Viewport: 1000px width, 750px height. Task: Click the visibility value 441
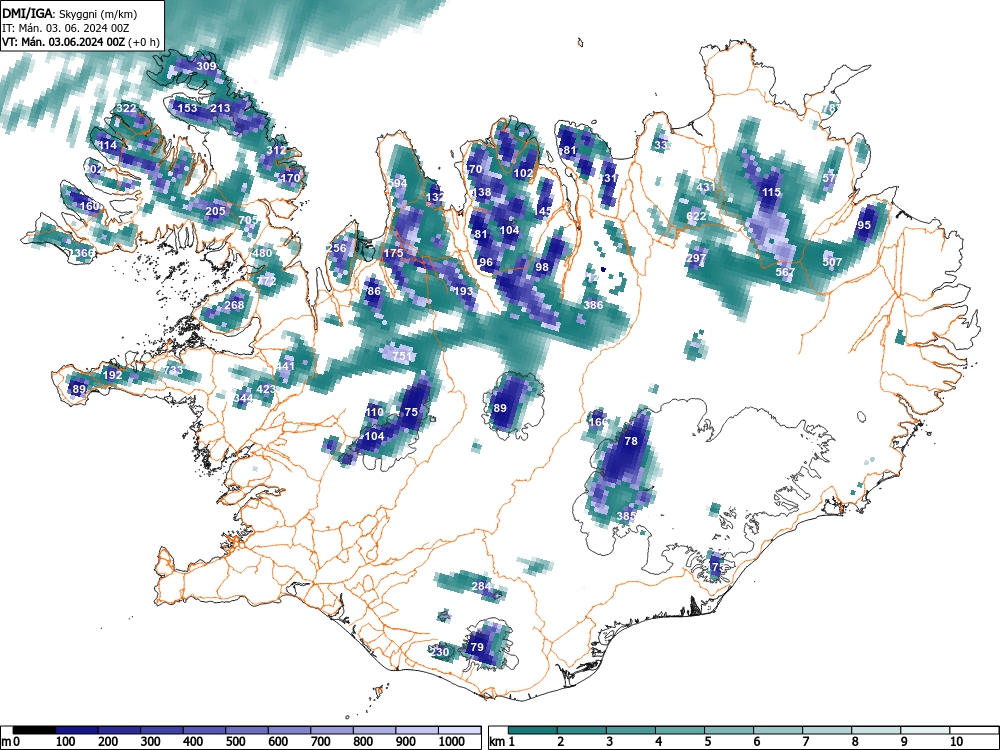click(x=285, y=366)
